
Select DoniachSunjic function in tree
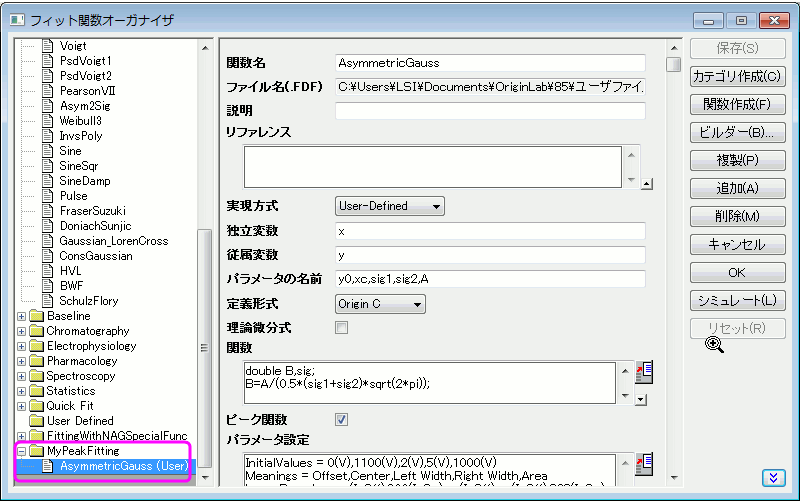(95, 226)
